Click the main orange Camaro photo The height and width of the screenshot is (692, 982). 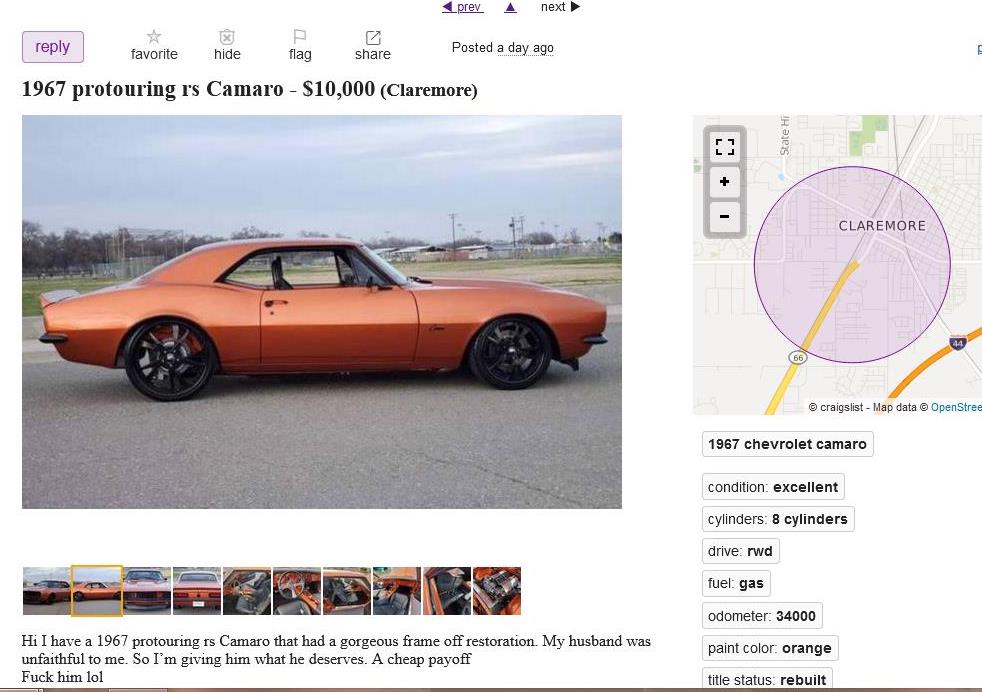pos(322,312)
